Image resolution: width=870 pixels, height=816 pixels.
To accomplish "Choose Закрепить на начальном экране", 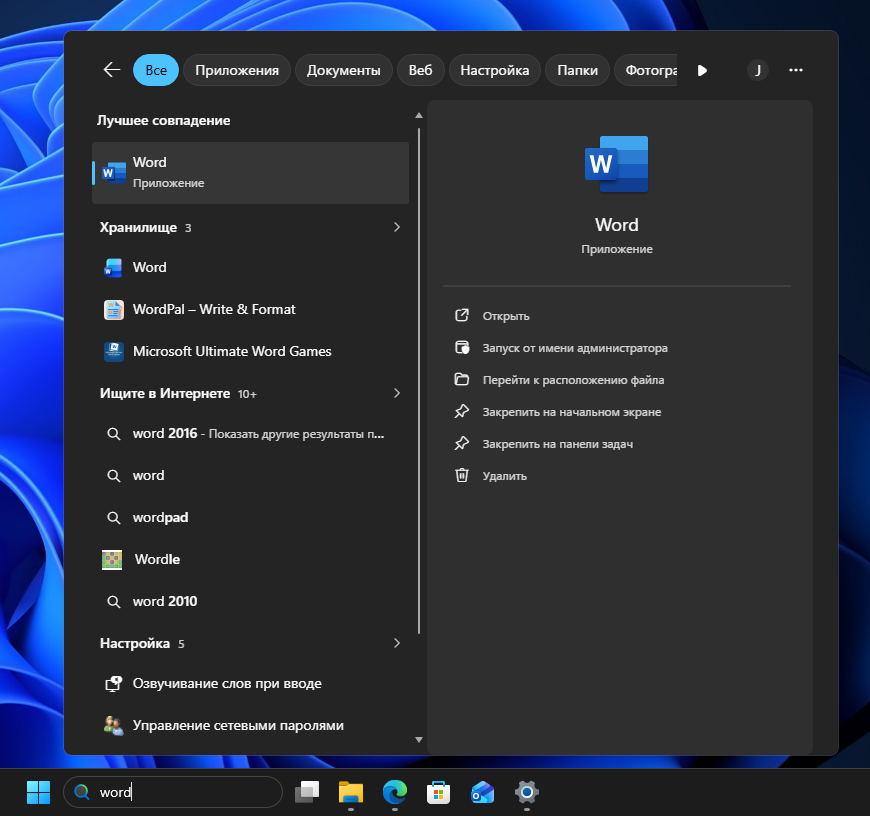I will point(571,412).
